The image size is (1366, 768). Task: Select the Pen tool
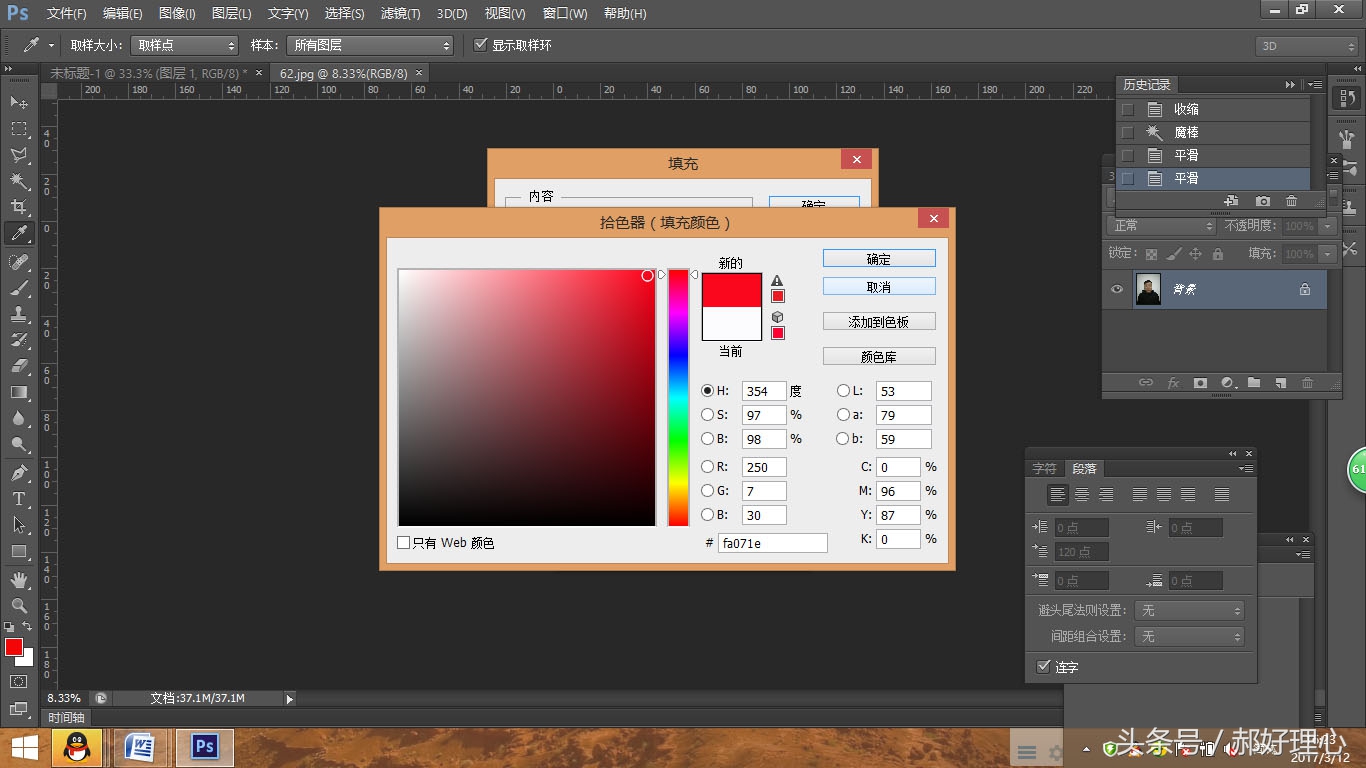pos(19,472)
